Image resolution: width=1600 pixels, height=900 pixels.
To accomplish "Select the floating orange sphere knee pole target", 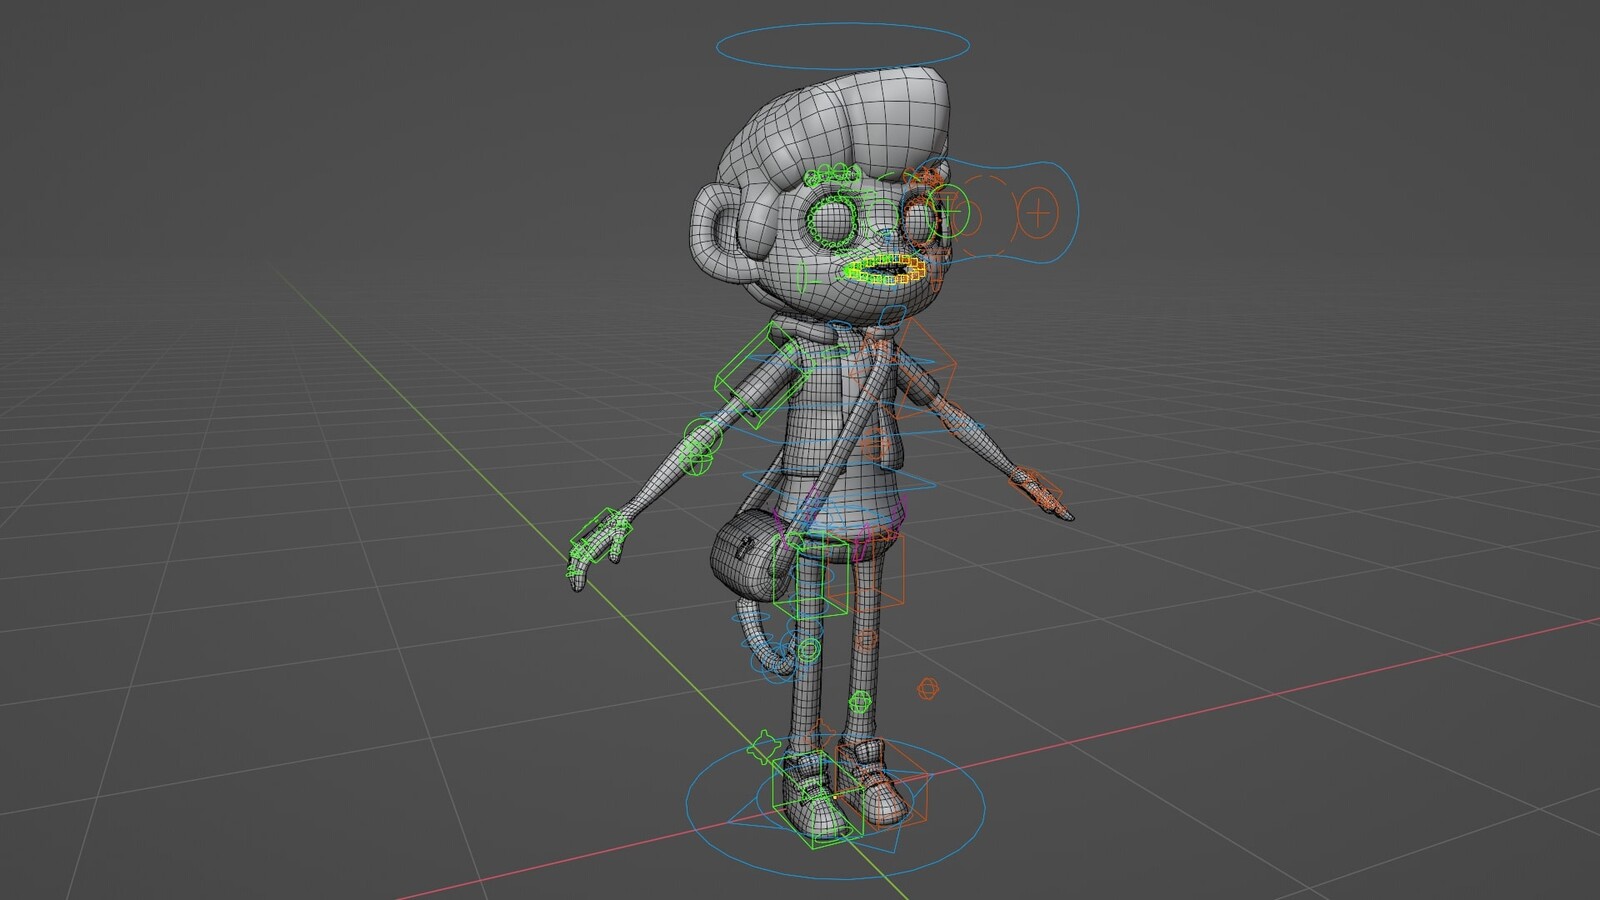I will point(928,688).
